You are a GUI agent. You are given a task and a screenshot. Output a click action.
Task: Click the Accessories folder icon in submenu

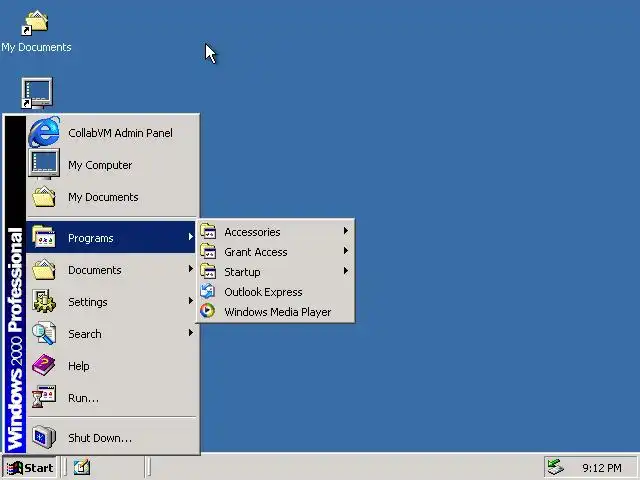[208, 231]
